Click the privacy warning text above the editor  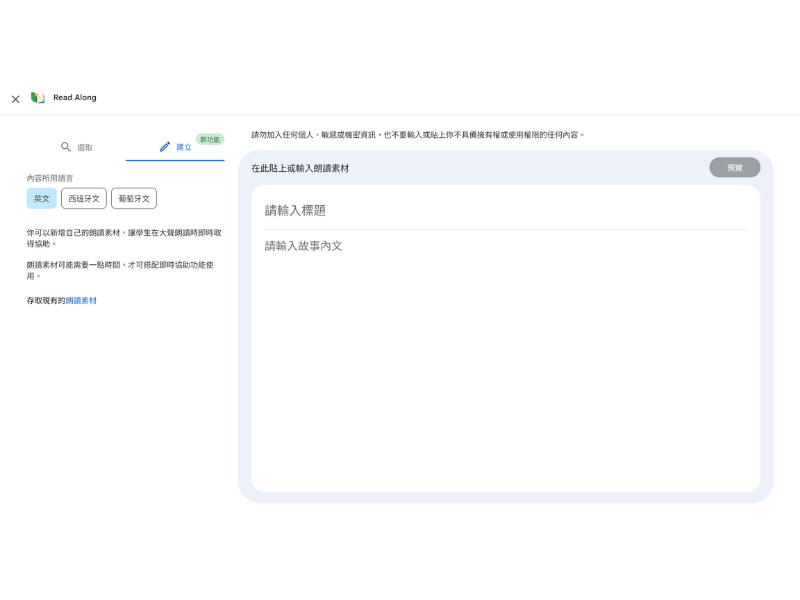click(x=417, y=134)
